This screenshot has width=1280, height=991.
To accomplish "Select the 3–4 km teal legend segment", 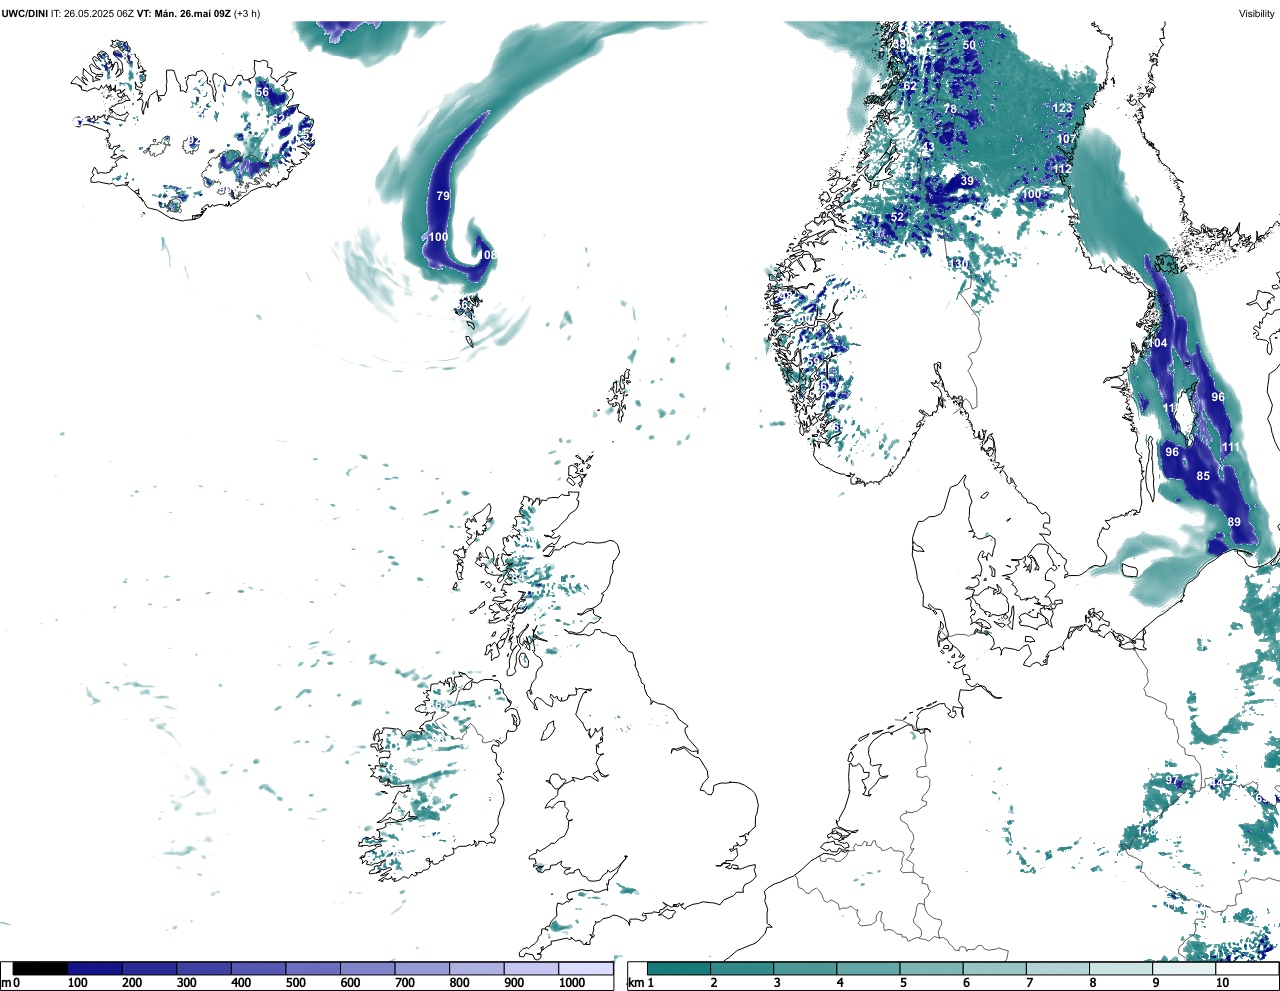I will click(x=806, y=969).
